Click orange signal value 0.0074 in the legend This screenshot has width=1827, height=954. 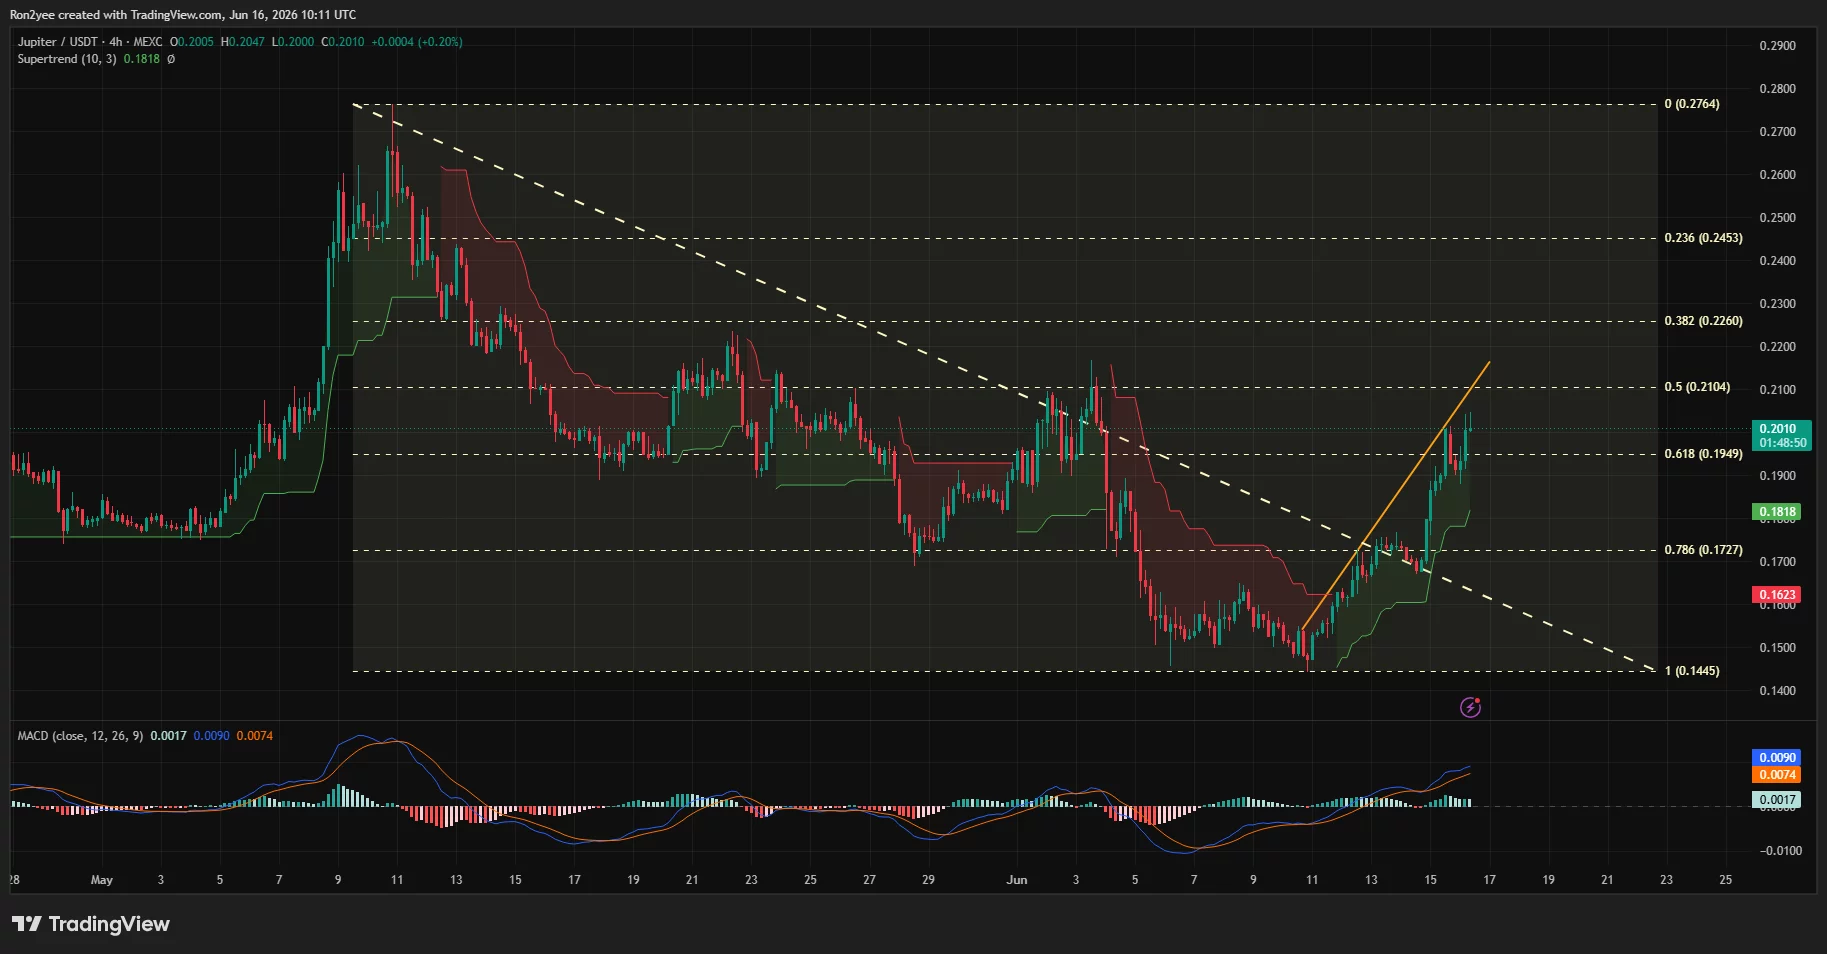tap(255, 736)
